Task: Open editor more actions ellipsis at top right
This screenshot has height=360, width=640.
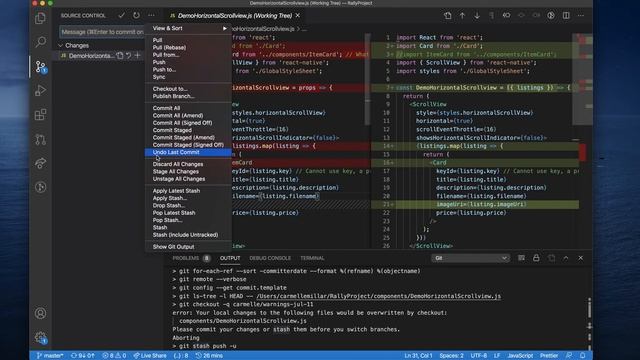Action: [x=580, y=16]
